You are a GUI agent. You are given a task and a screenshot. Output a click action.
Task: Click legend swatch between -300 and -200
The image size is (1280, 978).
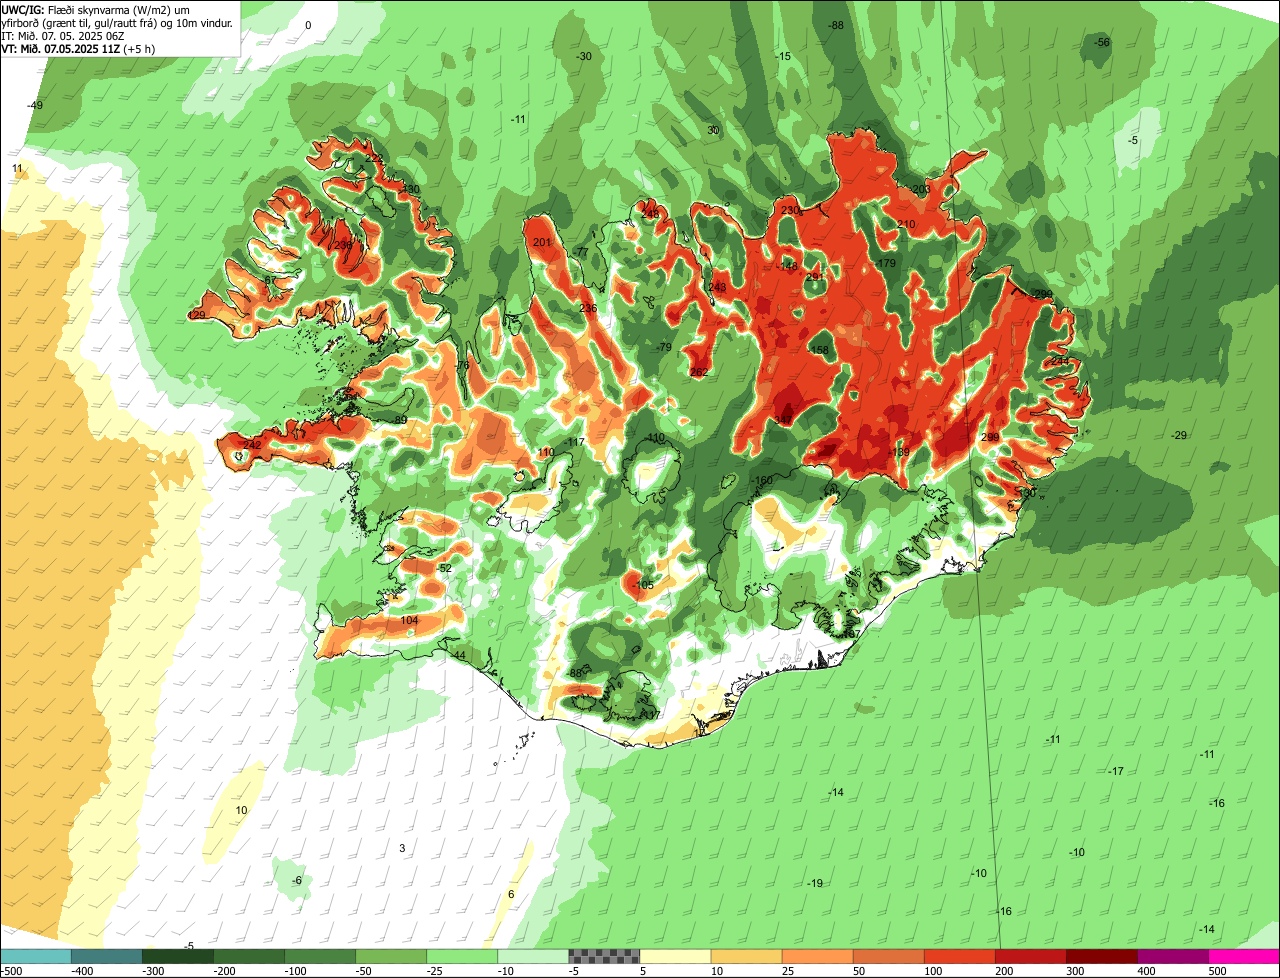[x=178, y=956]
